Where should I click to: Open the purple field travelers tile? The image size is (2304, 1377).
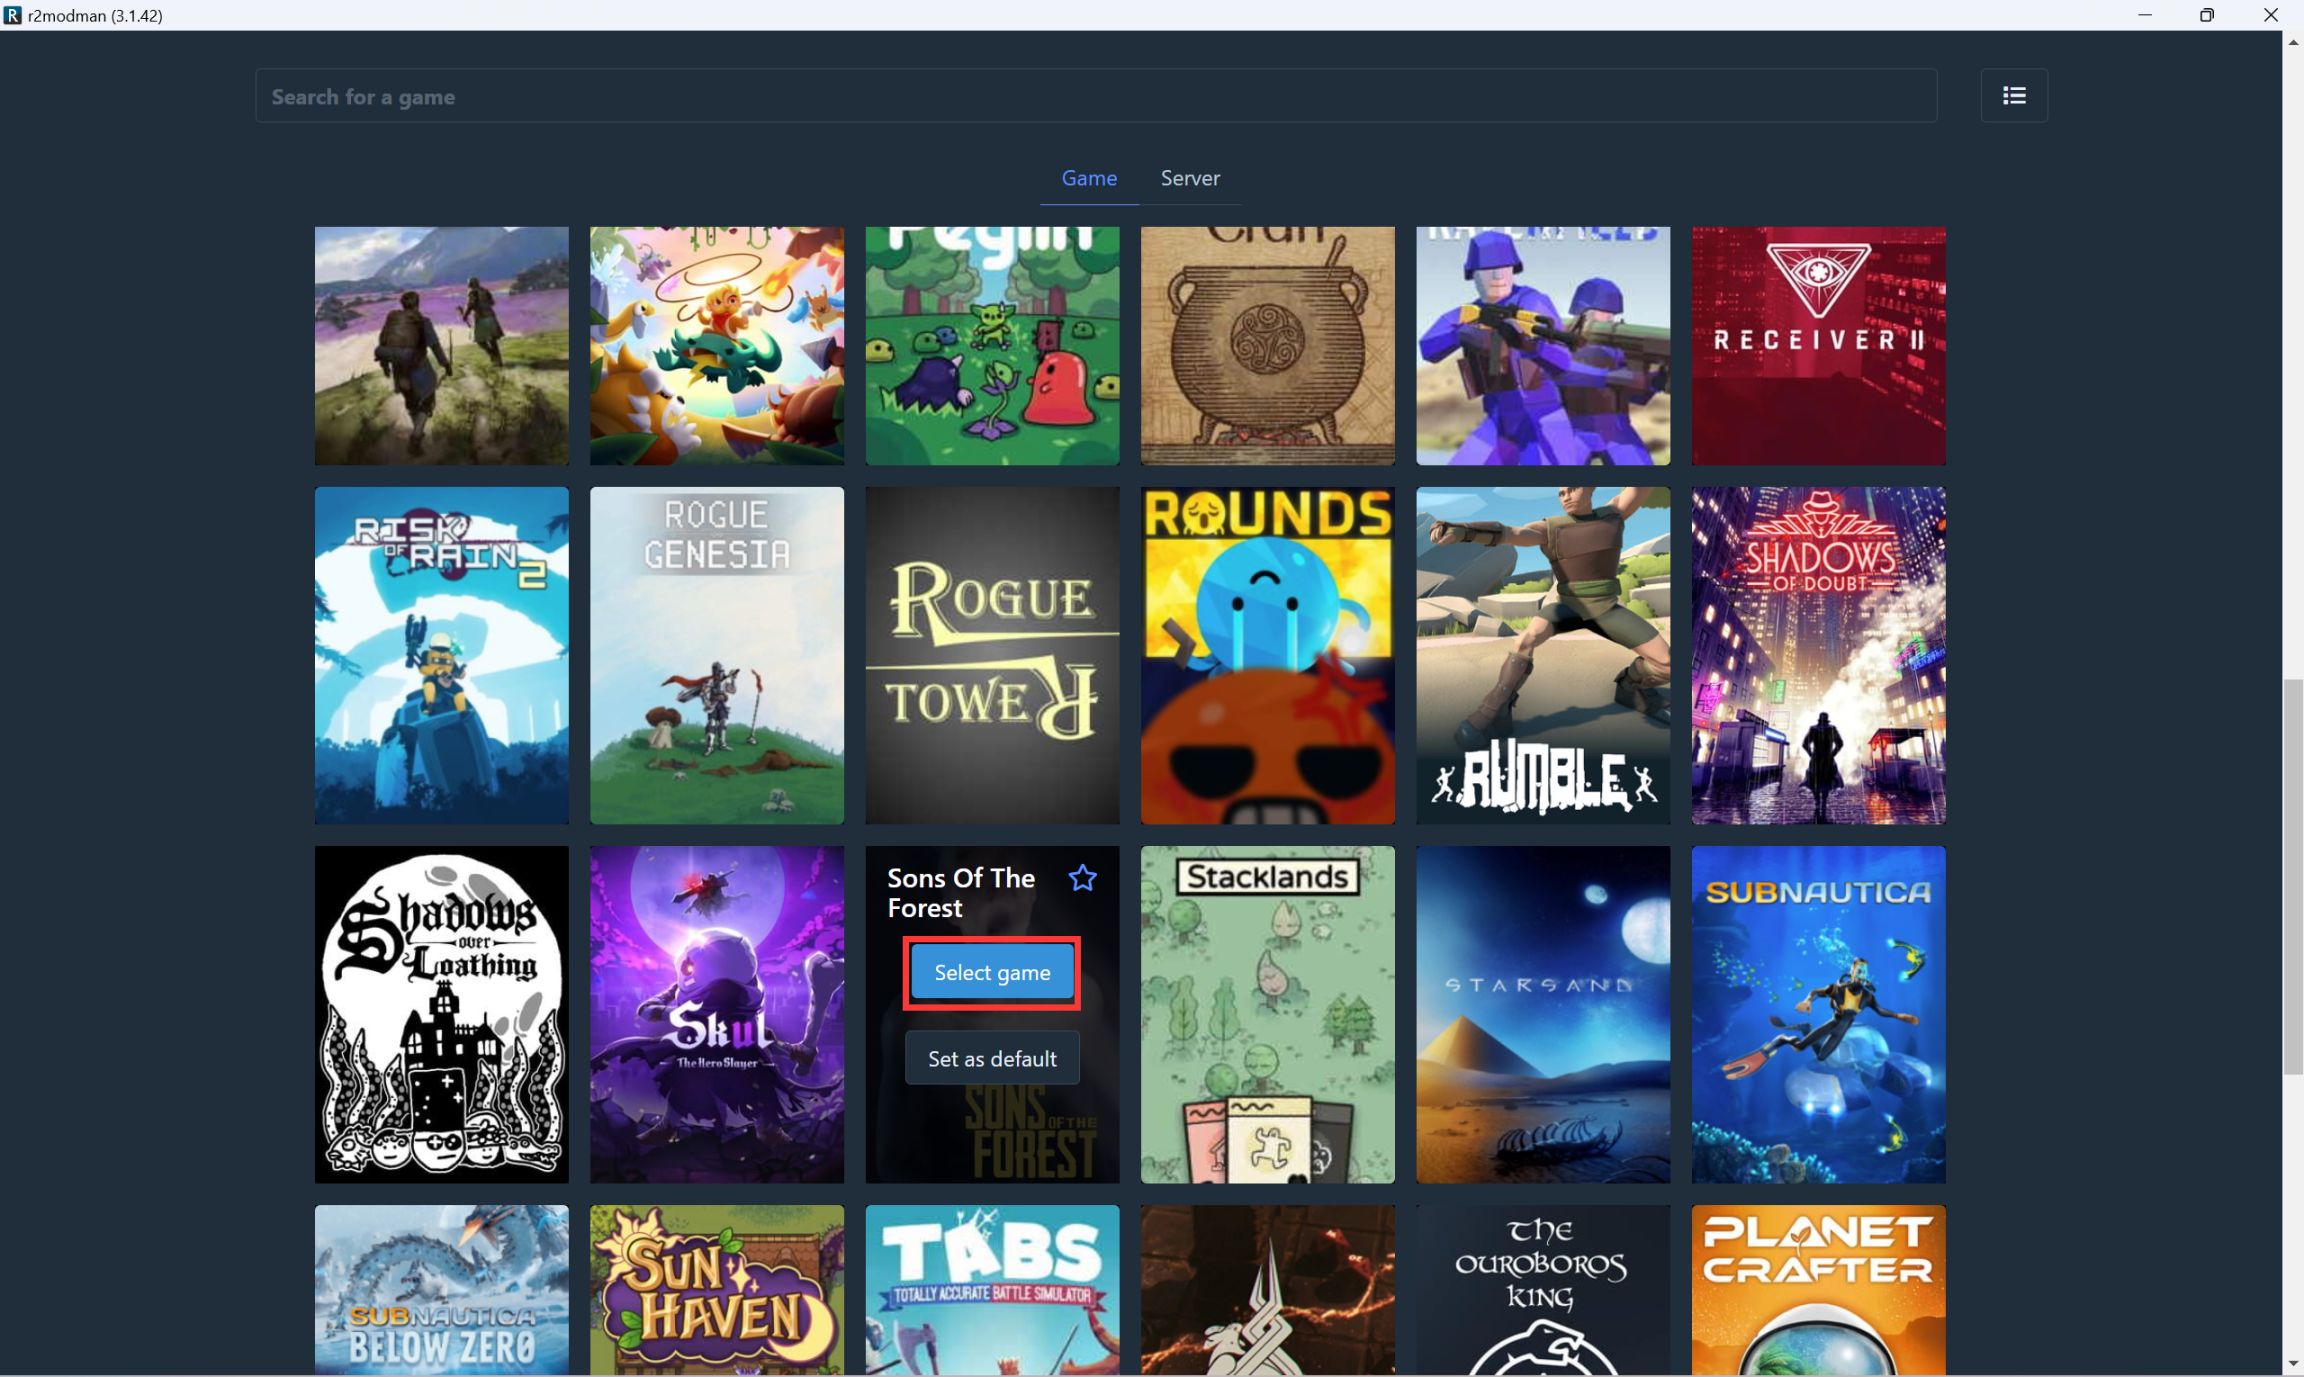(441, 346)
